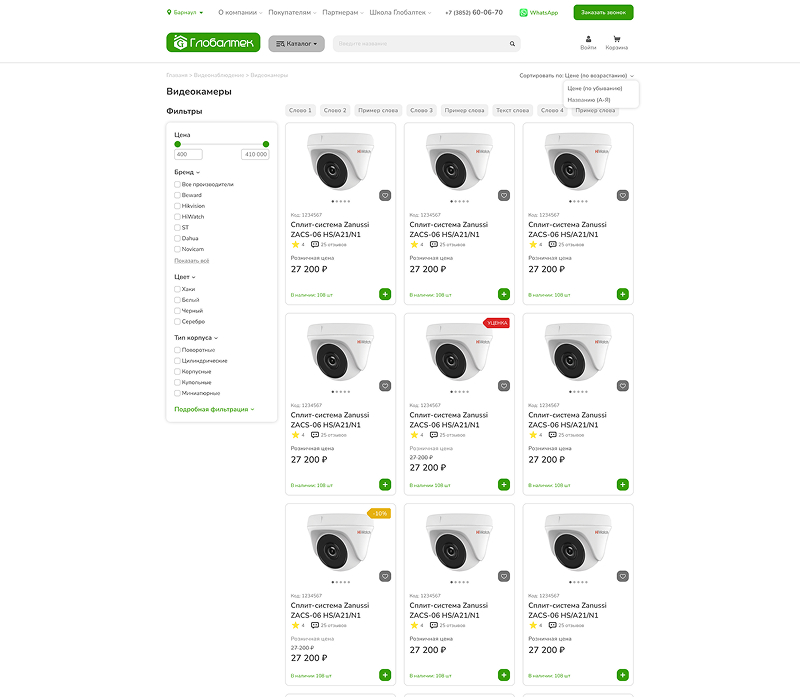Check the Hikvision brand checkbox
The image size is (800, 697).
click(177, 206)
